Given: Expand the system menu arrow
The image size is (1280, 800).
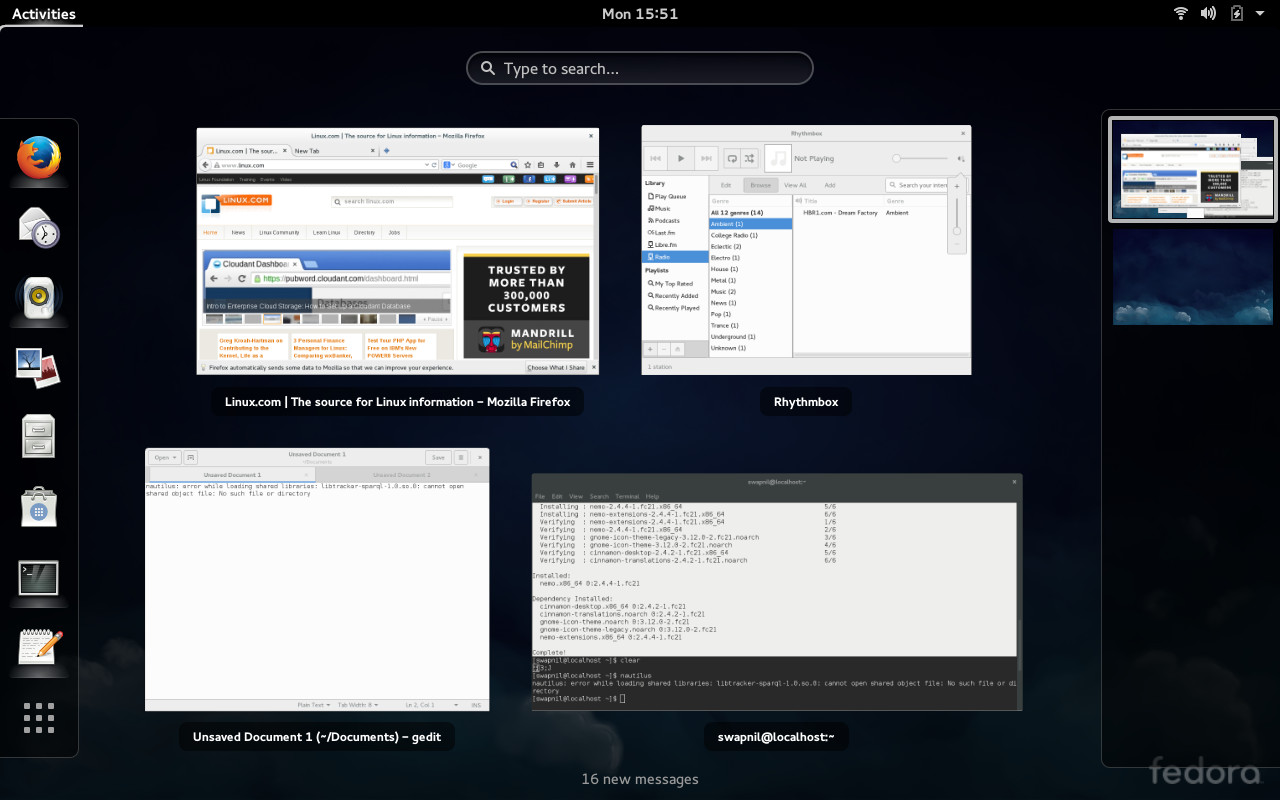Looking at the screenshot, I should [x=1260, y=13].
